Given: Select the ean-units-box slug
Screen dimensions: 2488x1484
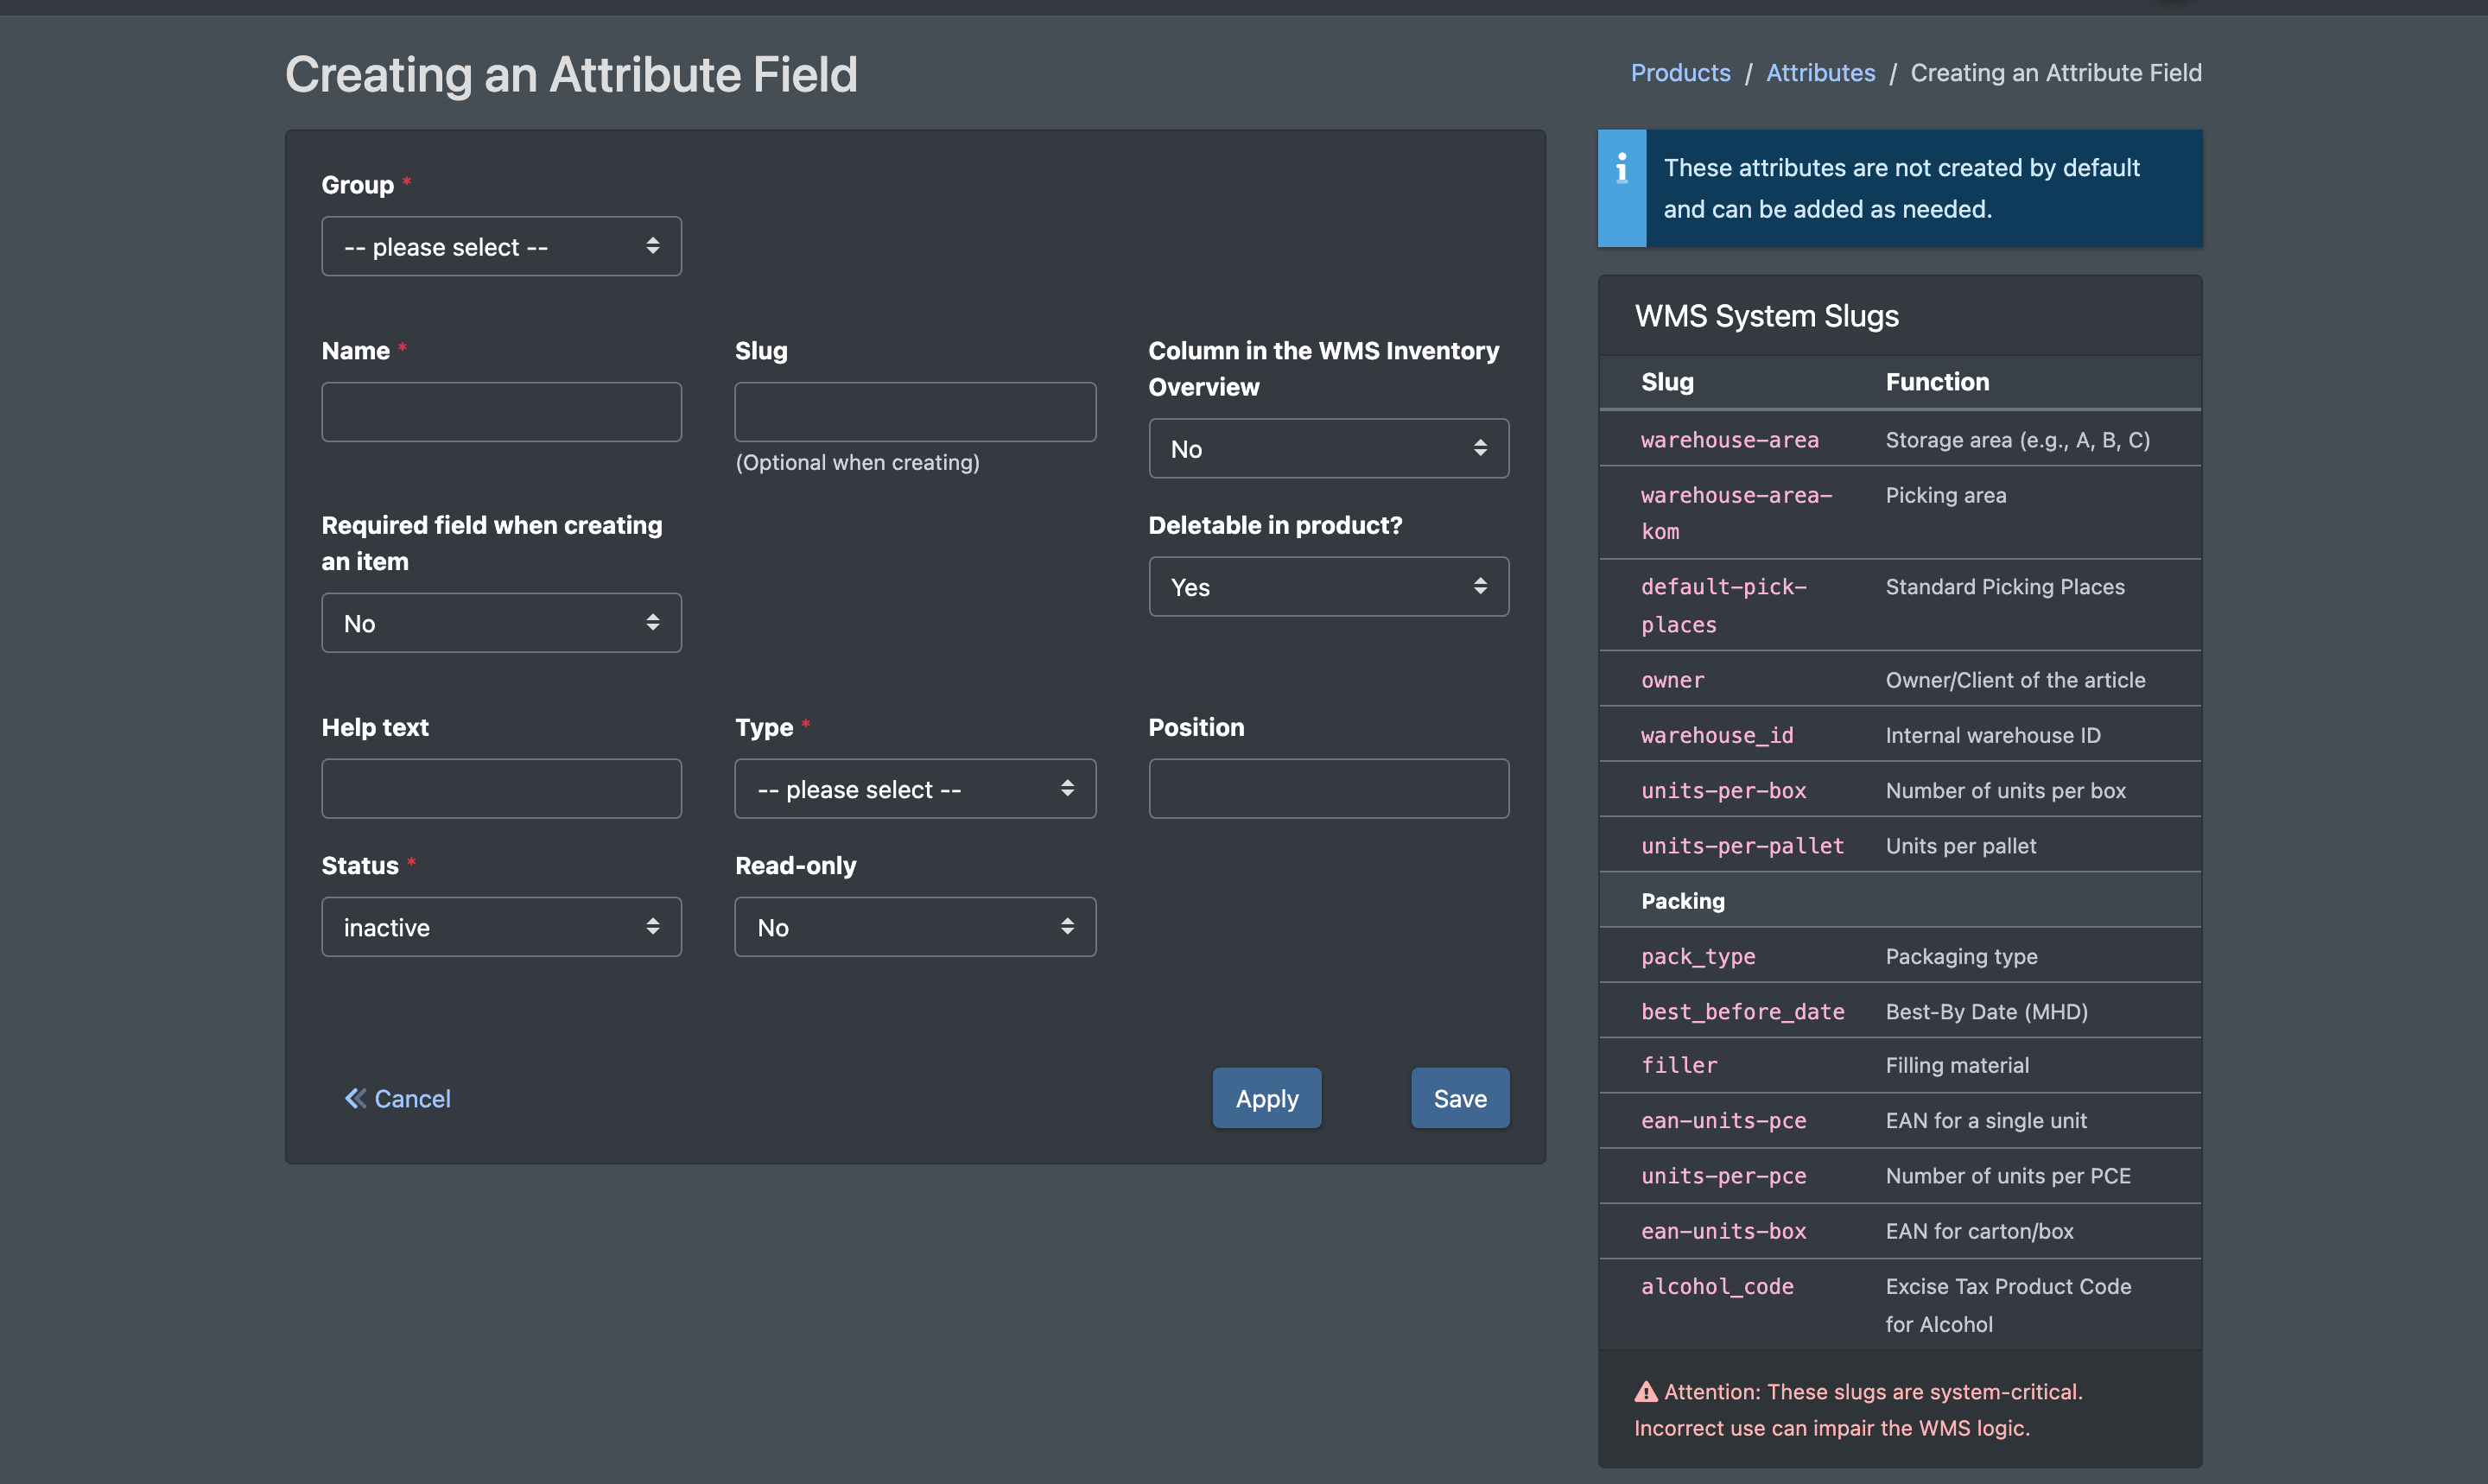Looking at the screenshot, I should (1723, 1231).
